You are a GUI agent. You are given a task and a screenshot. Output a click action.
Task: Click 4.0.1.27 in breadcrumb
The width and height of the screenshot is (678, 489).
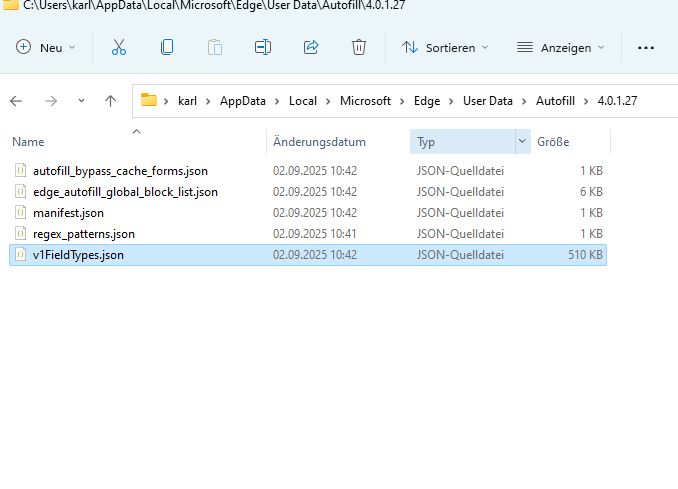(617, 101)
